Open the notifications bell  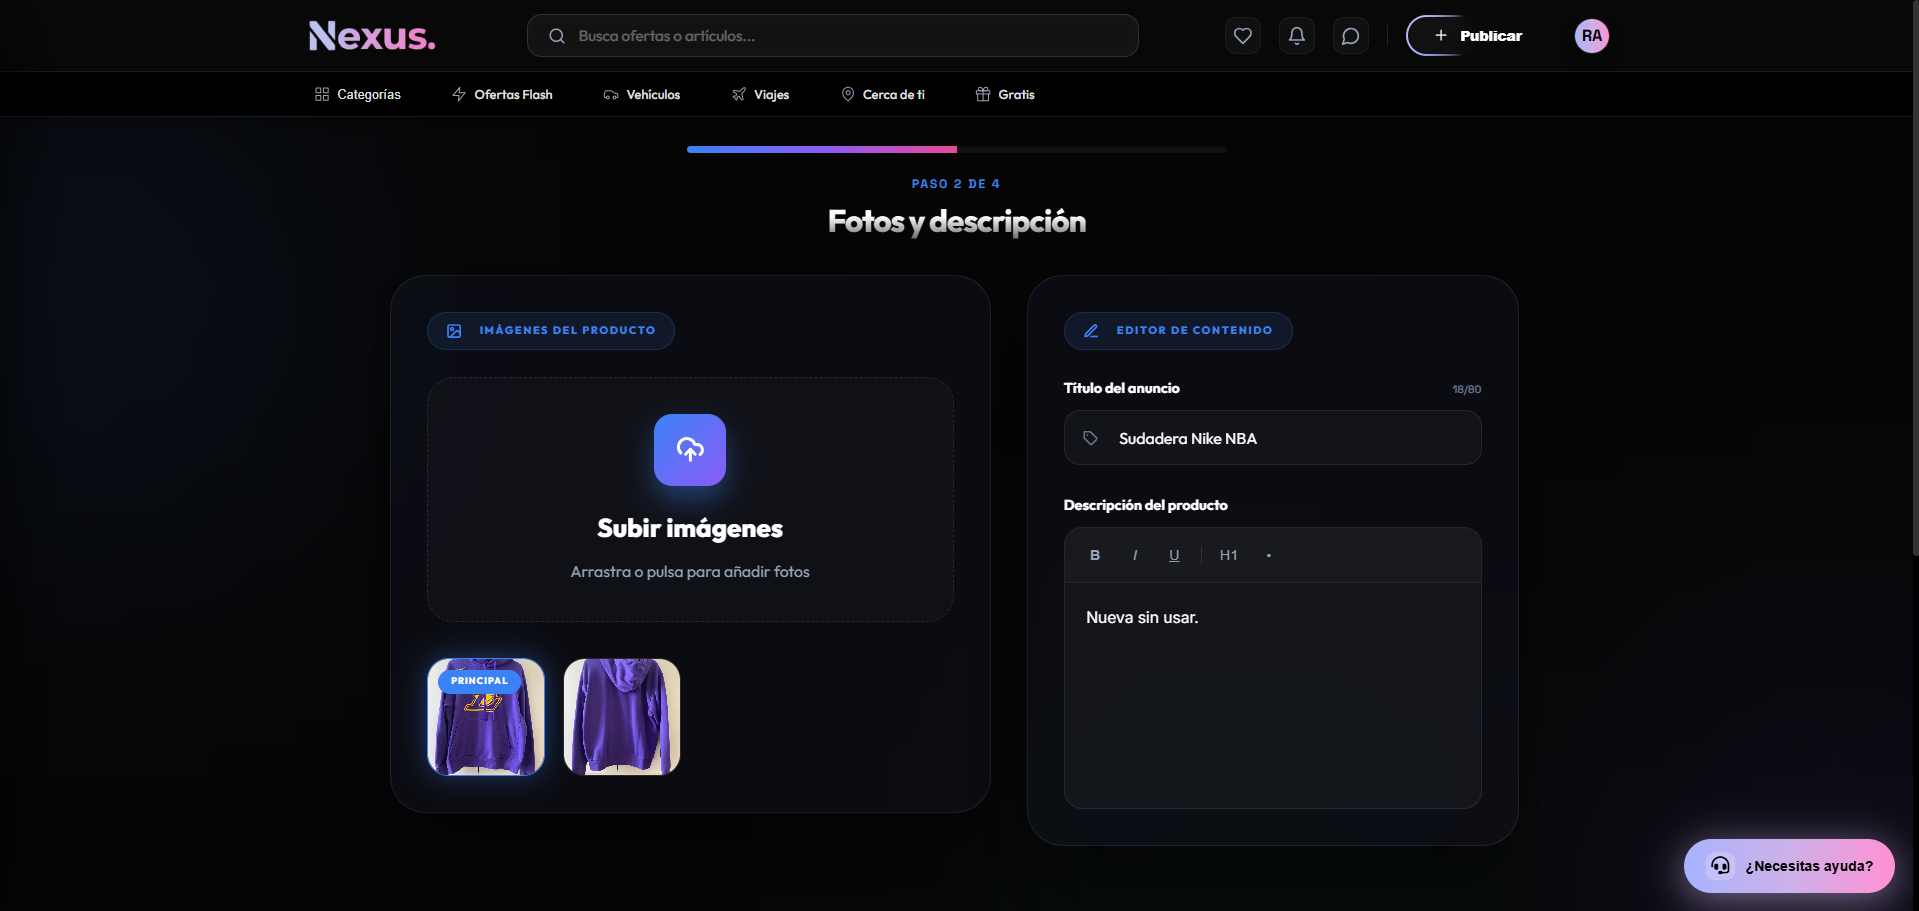click(1296, 36)
